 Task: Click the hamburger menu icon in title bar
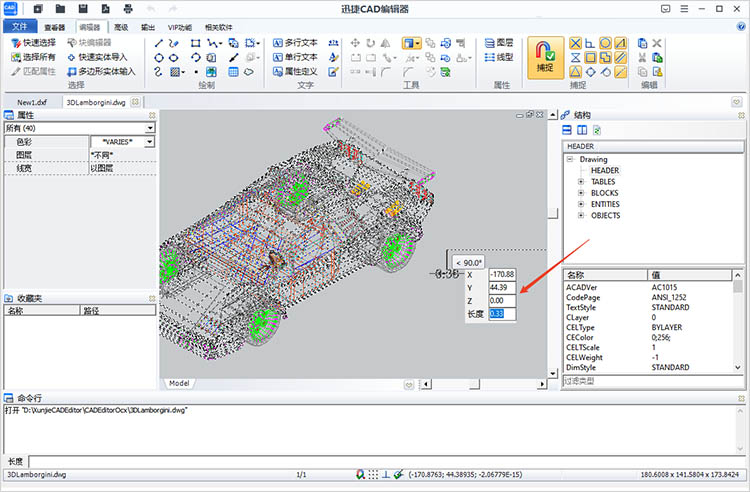tap(684, 9)
